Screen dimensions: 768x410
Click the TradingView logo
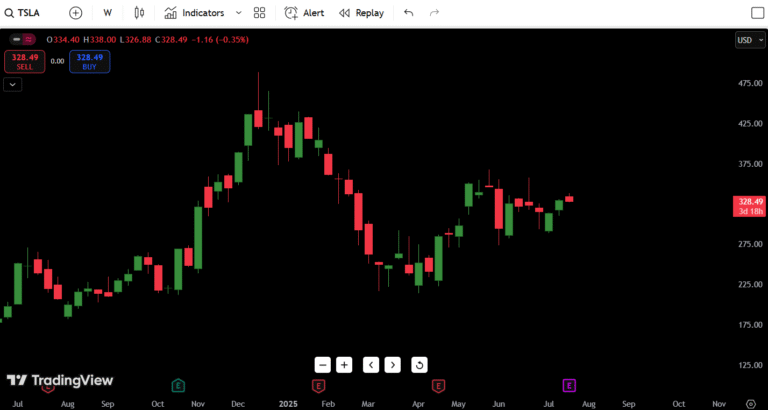(x=59, y=381)
